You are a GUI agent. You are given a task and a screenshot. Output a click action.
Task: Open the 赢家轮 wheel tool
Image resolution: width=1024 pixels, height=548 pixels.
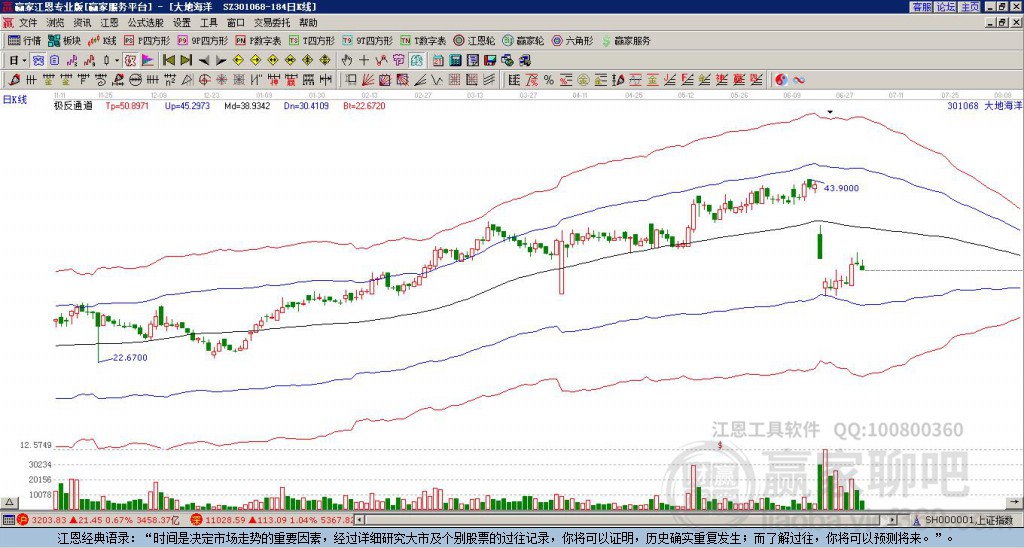click(523, 40)
